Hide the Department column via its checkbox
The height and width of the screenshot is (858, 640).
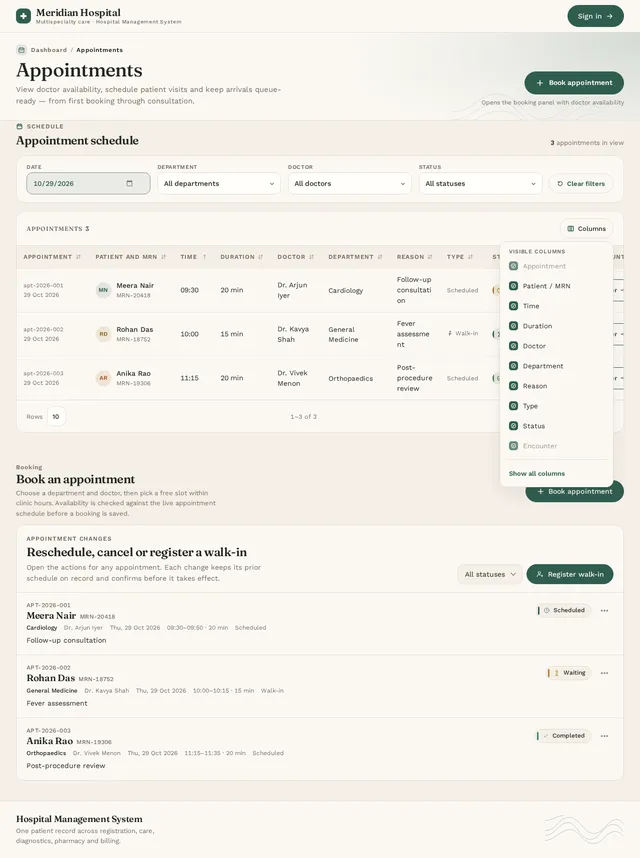click(x=514, y=366)
